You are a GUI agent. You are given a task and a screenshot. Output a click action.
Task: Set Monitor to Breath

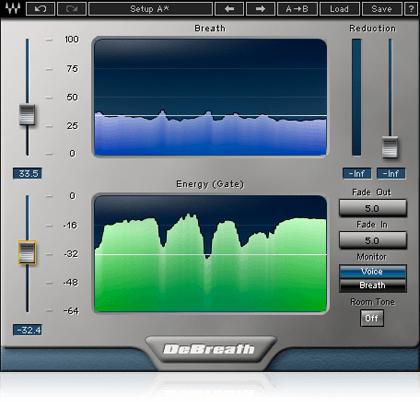coord(373,286)
